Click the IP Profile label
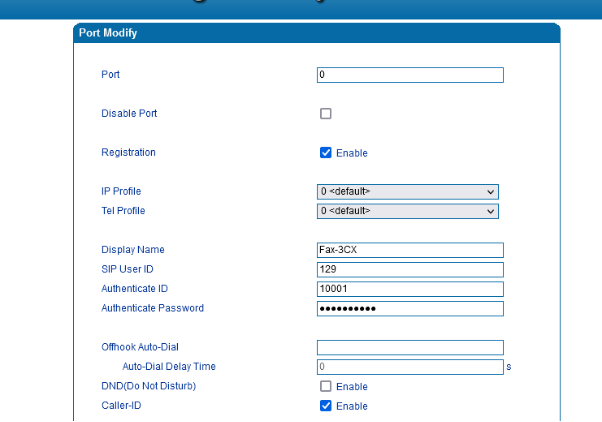 [121, 191]
